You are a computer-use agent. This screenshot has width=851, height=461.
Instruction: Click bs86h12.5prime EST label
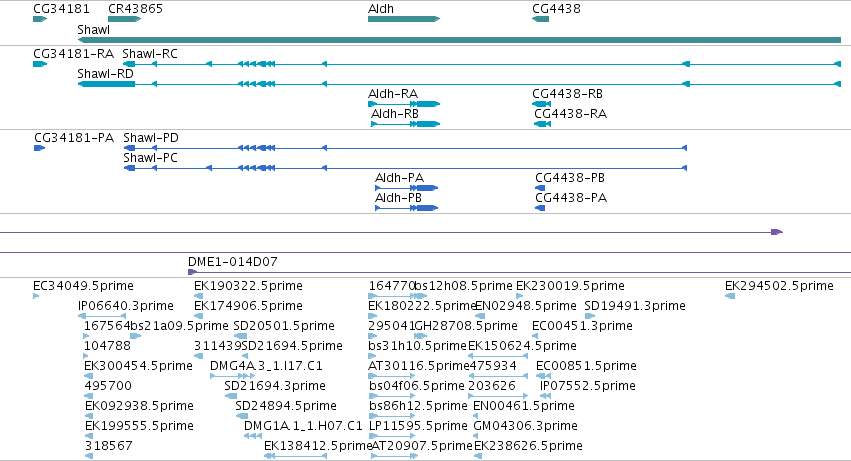click(418, 406)
